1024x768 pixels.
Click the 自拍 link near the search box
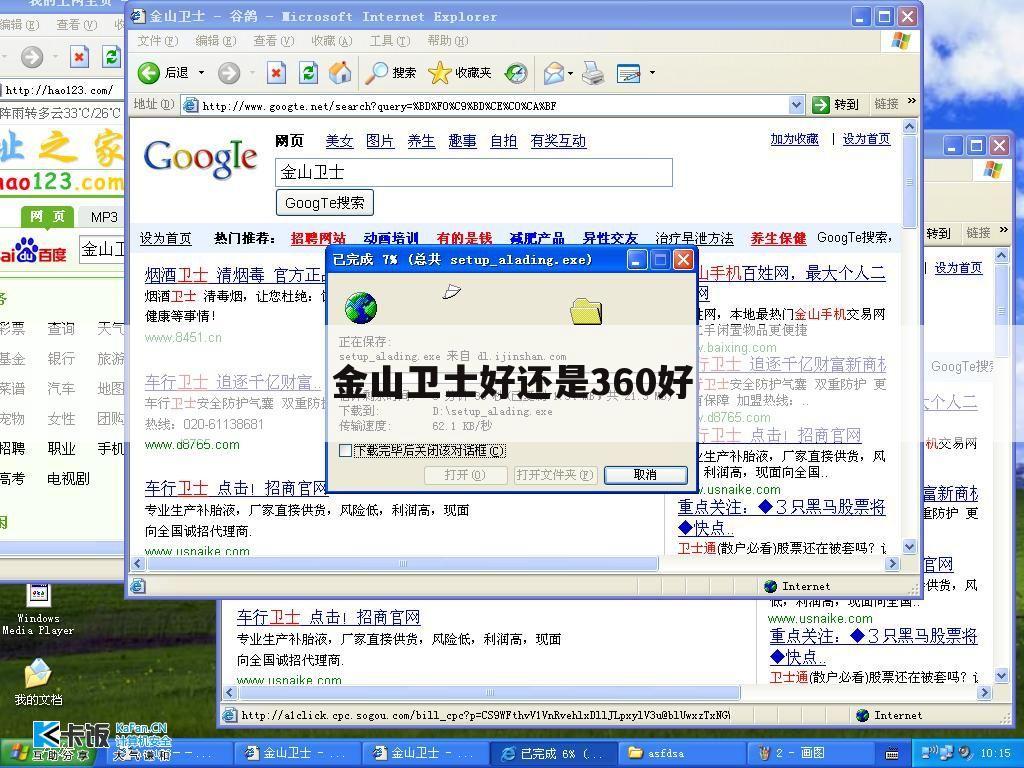[x=504, y=140]
